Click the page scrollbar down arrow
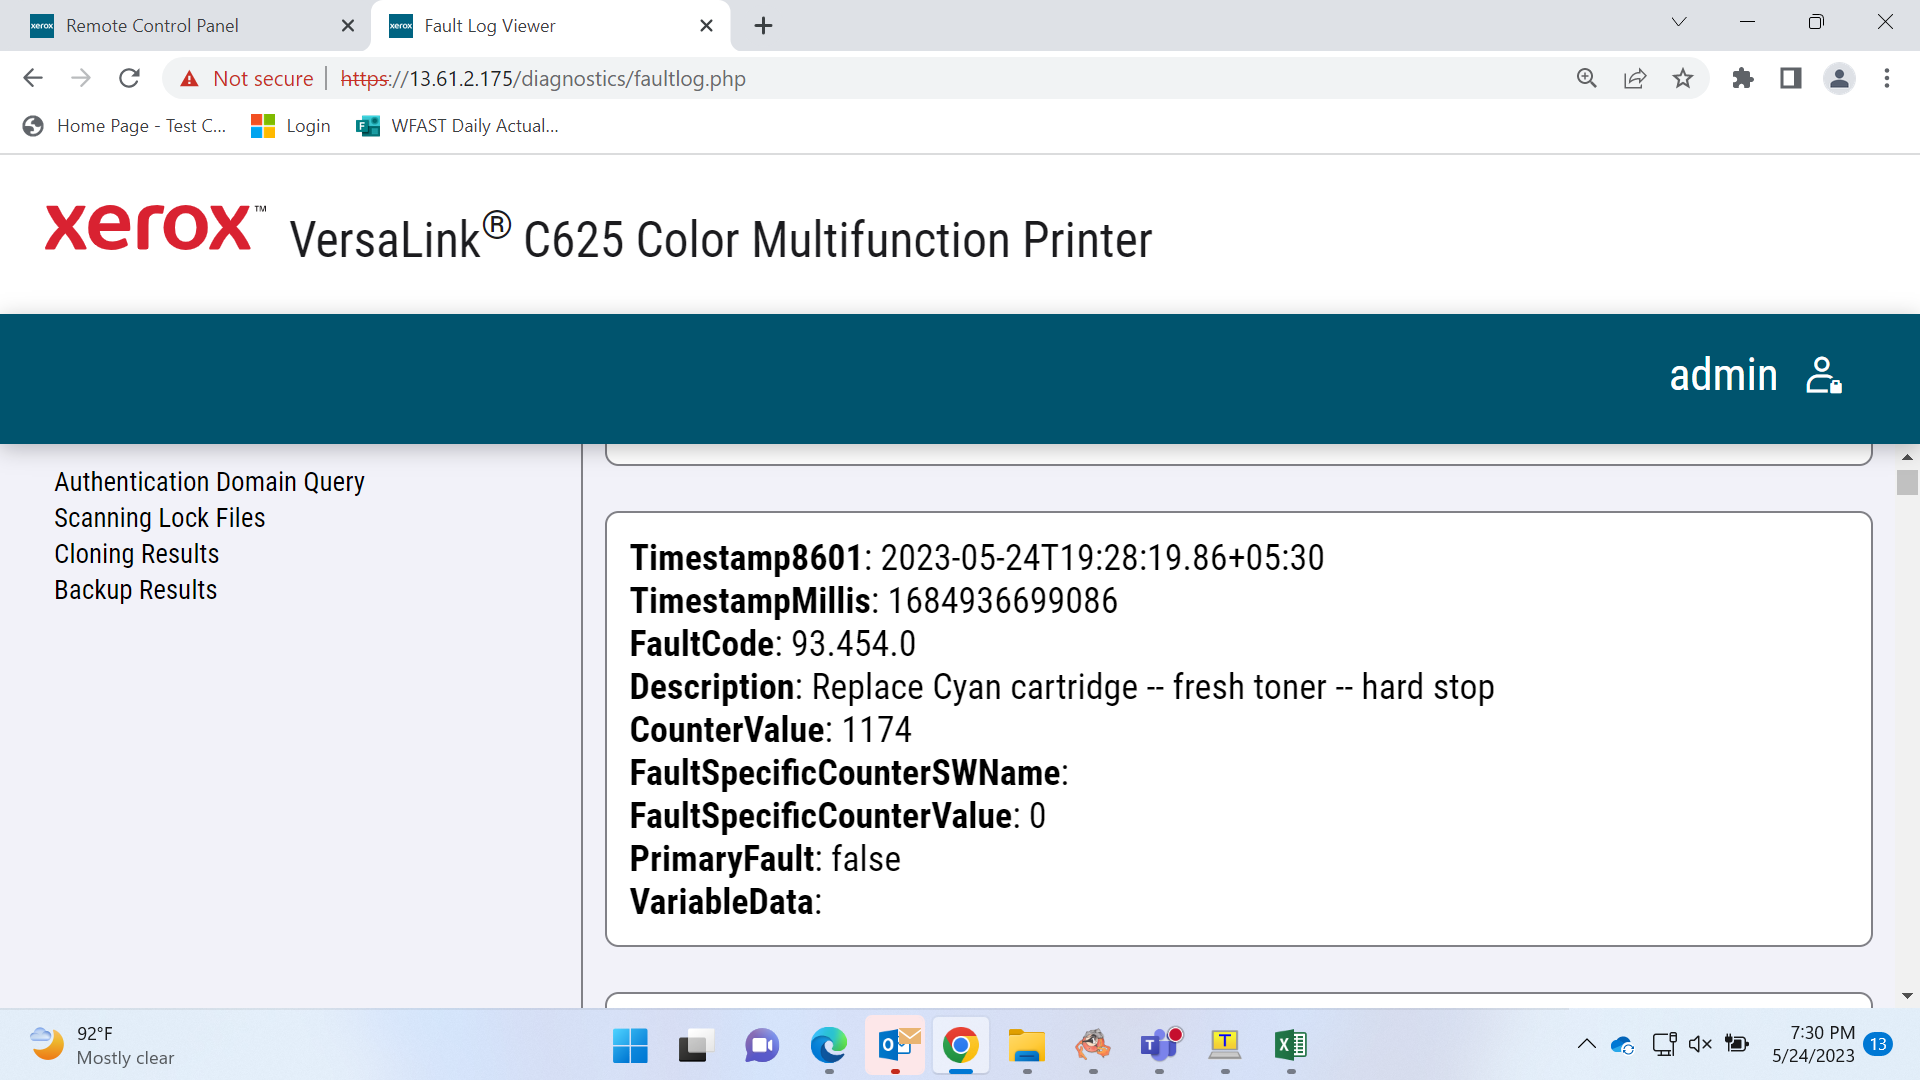Viewport: 1920px width, 1080px height. [x=1907, y=996]
